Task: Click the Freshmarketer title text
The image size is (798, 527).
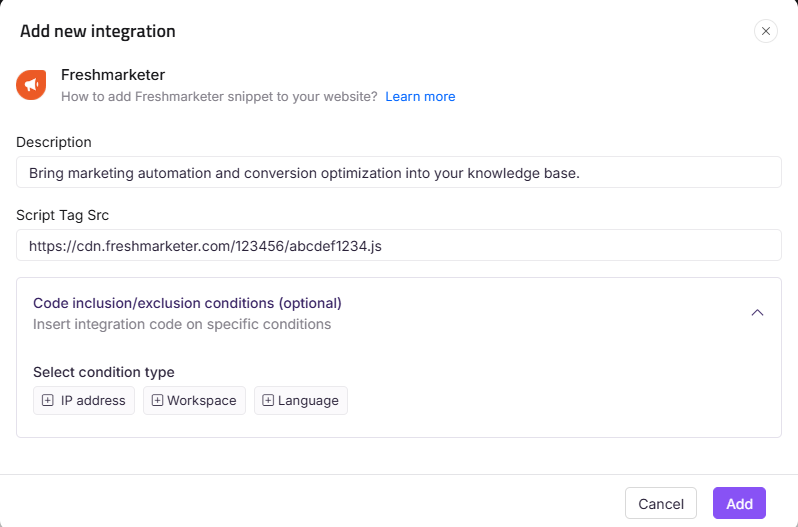Action: click(113, 75)
